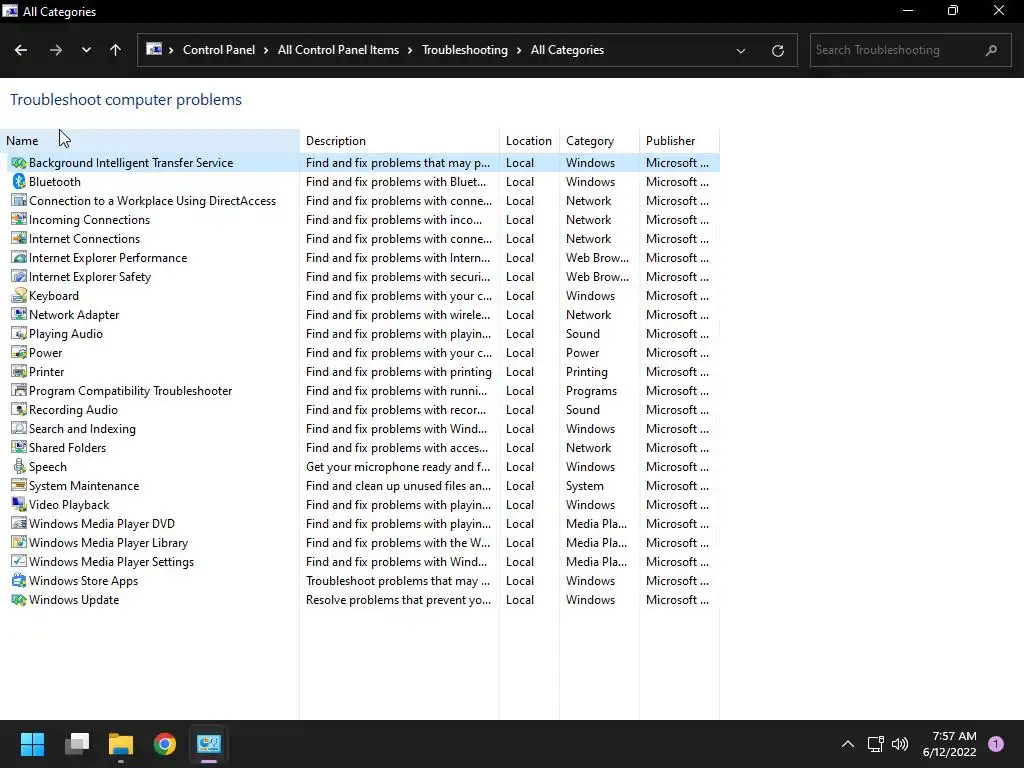Viewport: 1024px width, 768px height.
Task: Click the Network Adapter icon
Action: click(19, 315)
